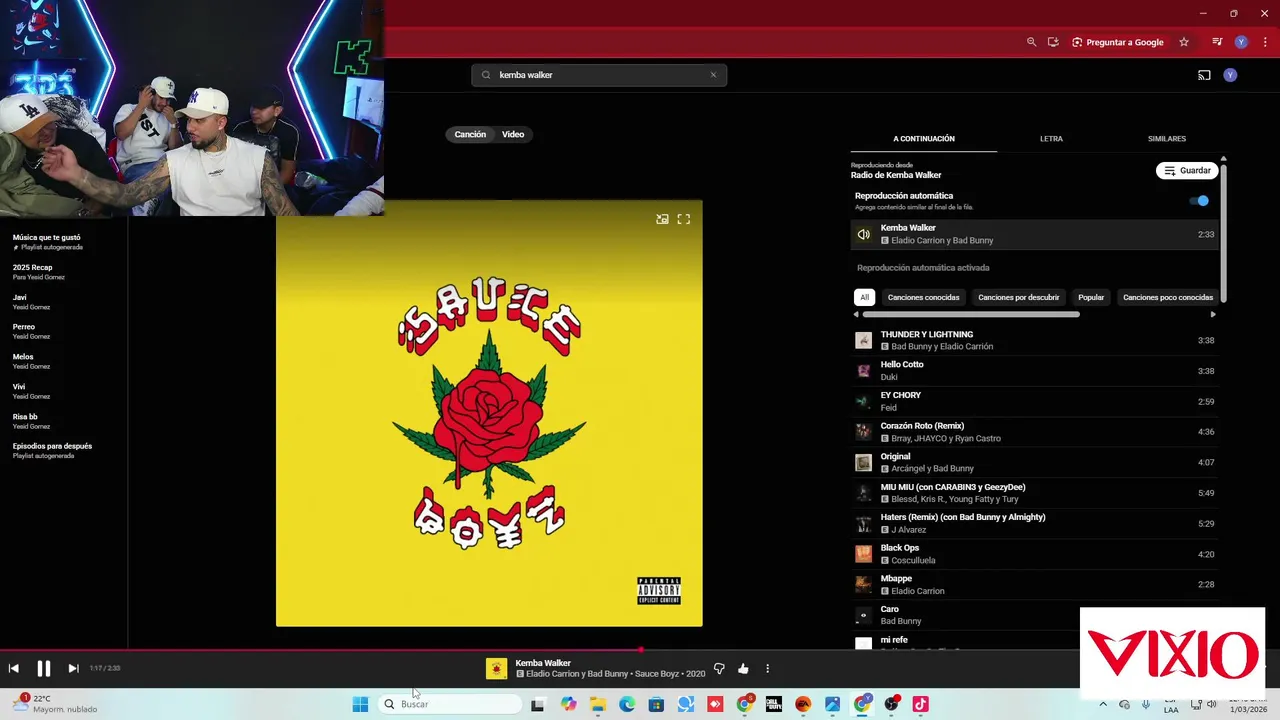Switch to Video mode
1280x720 pixels.
point(513,134)
